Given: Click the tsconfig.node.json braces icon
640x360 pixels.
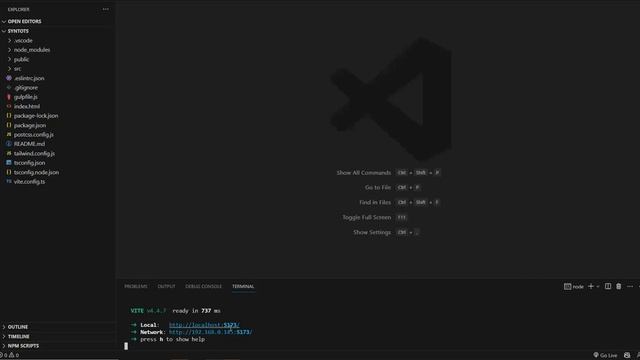Looking at the screenshot, I should coord(9,172).
